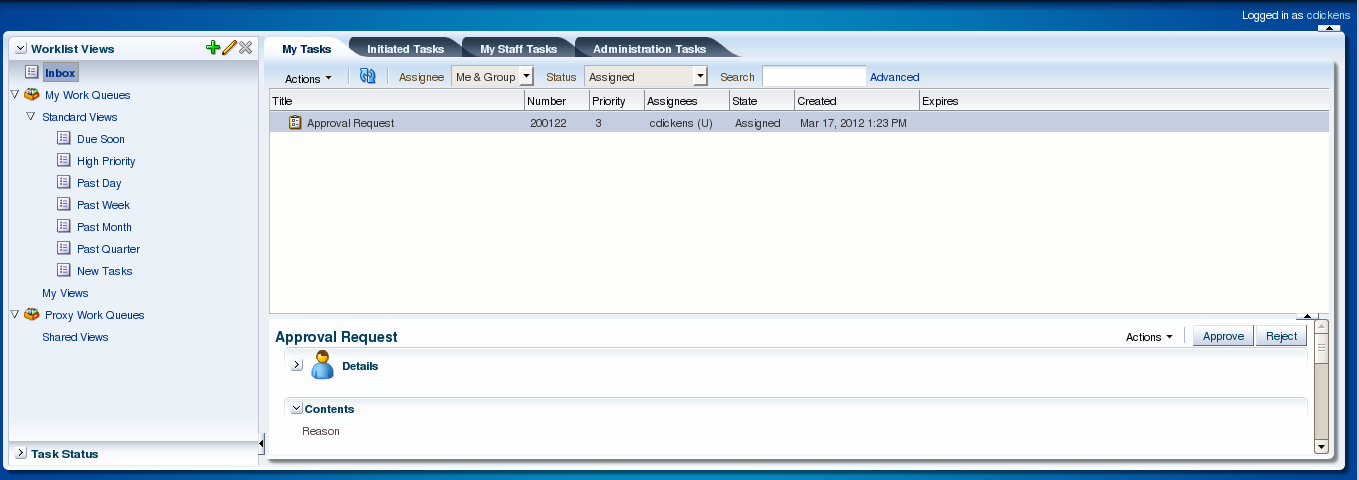The width and height of the screenshot is (1359, 480).
Task: Select the High Priority view
Action: click(106, 161)
